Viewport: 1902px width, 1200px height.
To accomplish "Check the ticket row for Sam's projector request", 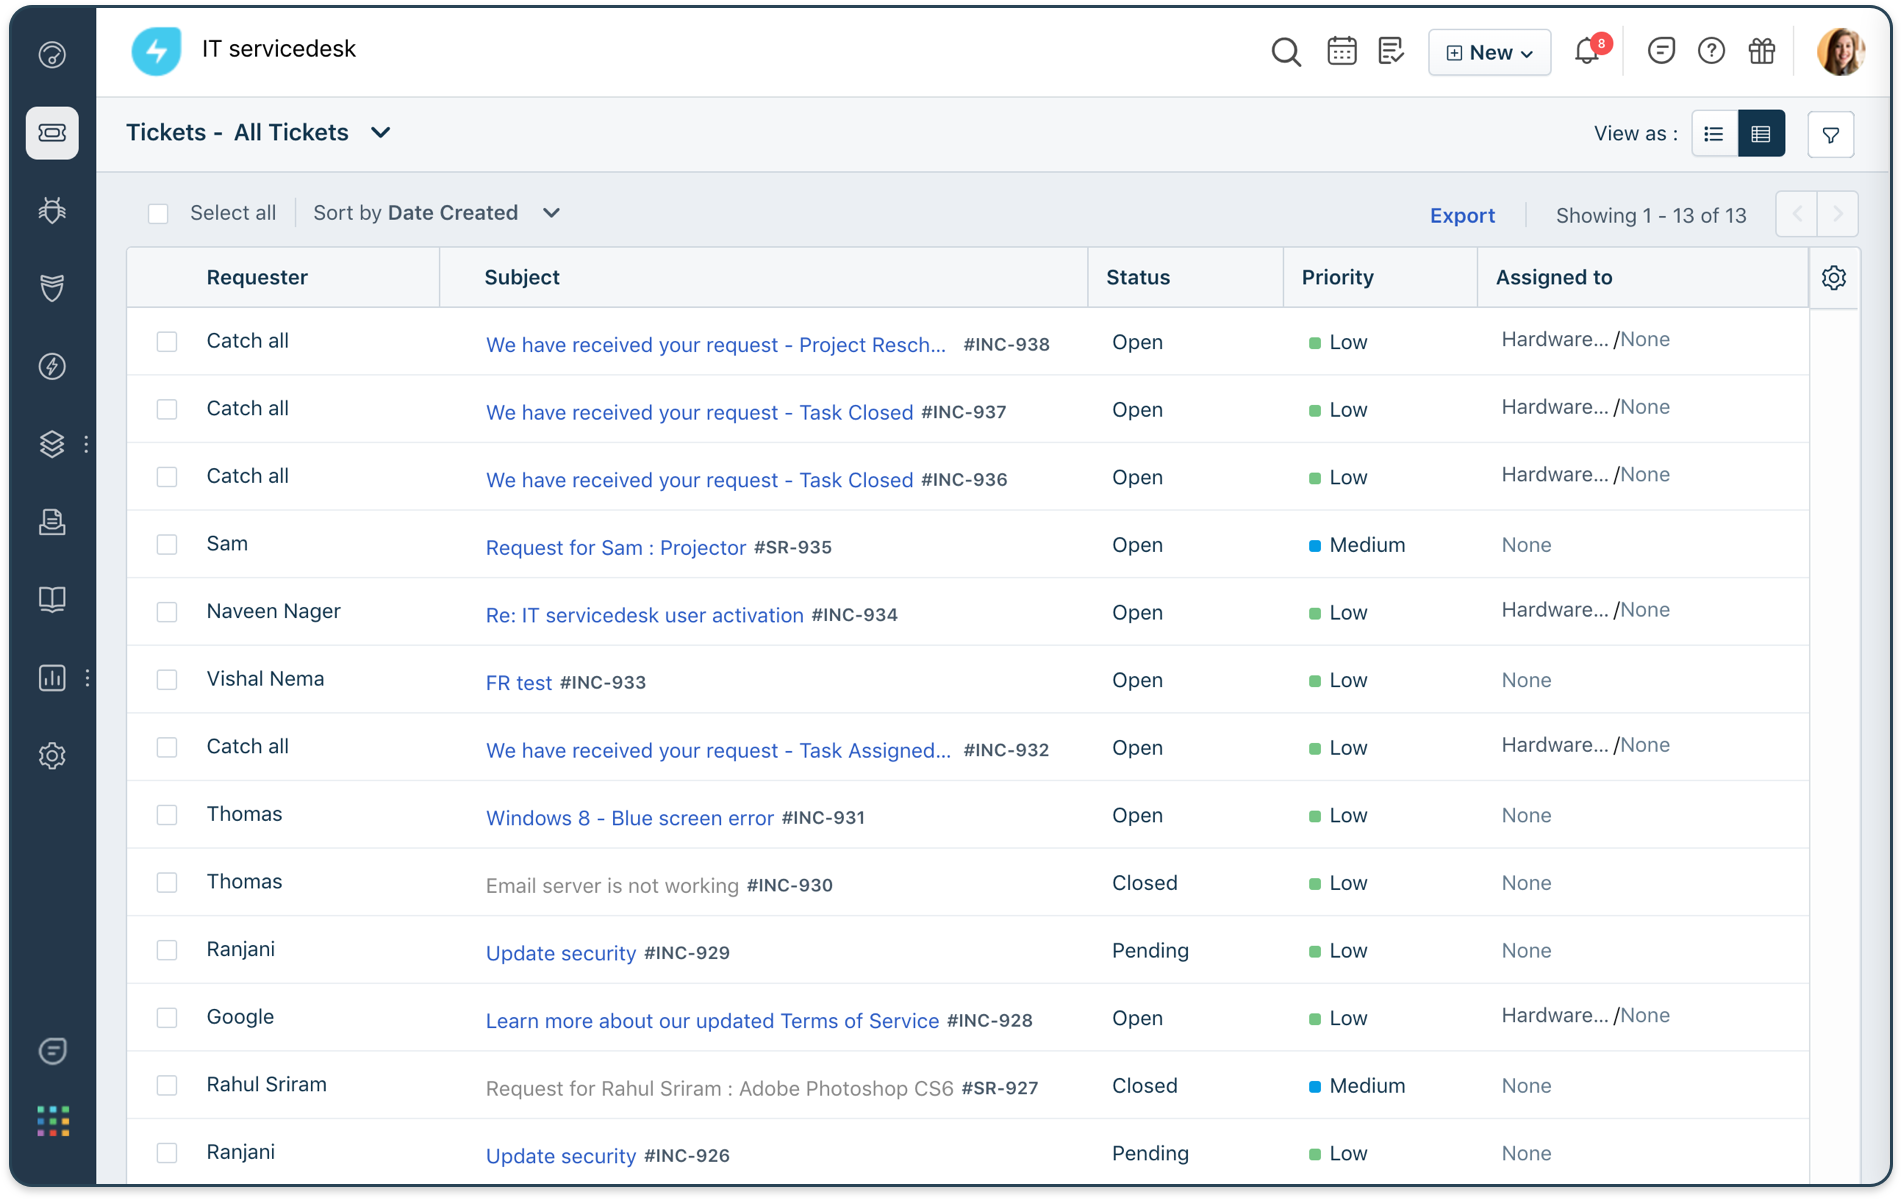I will tap(167, 545).
